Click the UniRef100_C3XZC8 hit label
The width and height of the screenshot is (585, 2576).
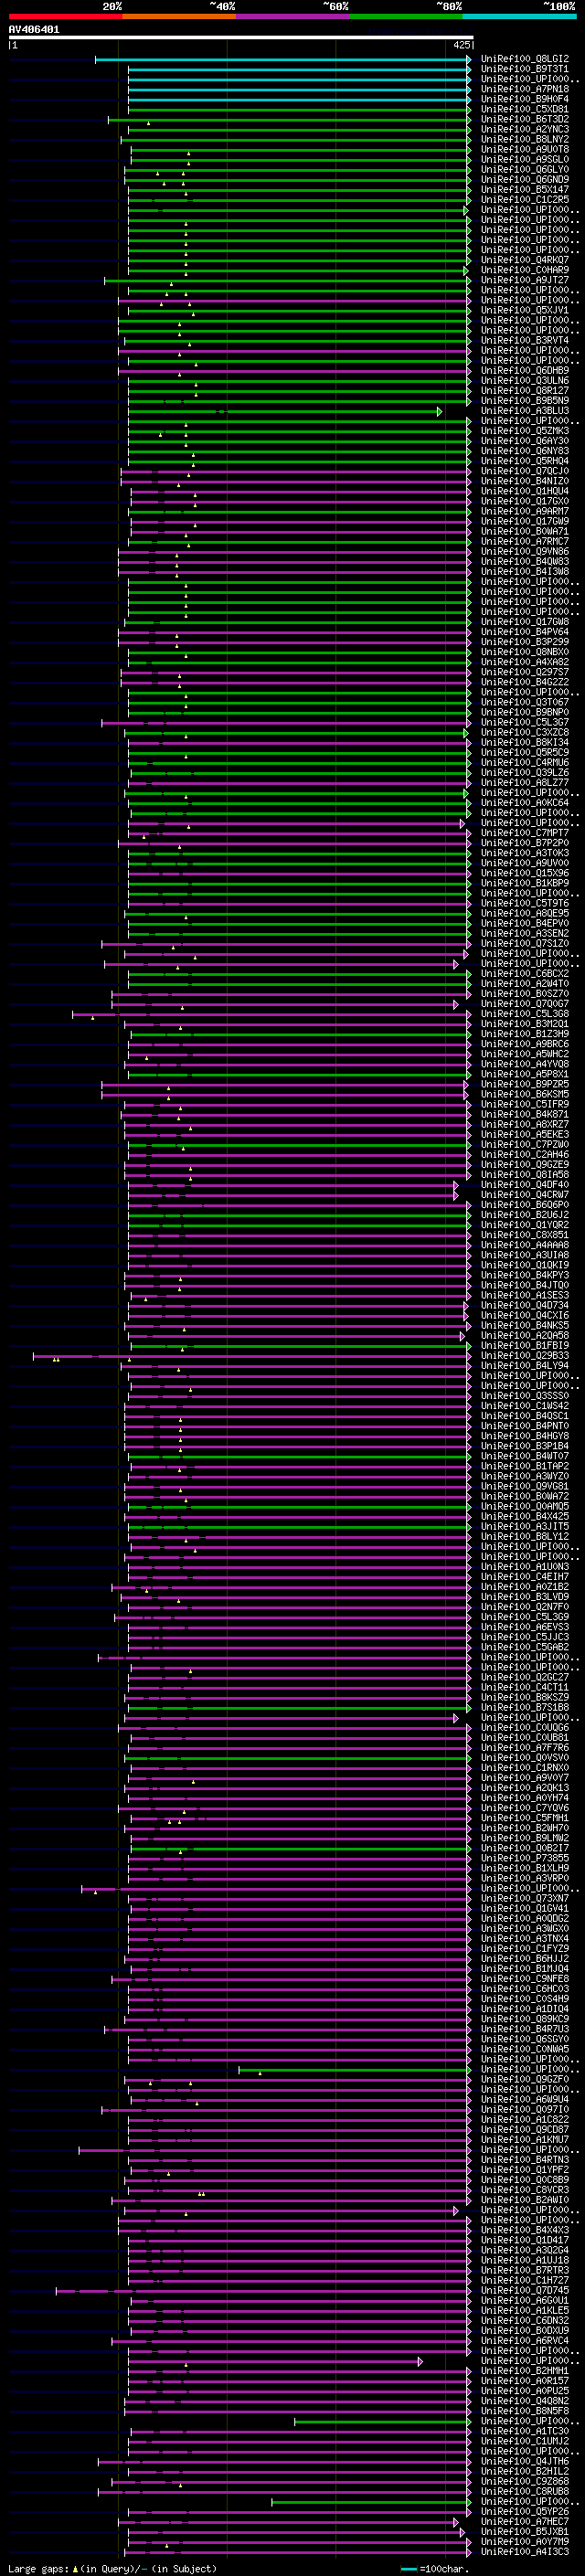(525, 732)
